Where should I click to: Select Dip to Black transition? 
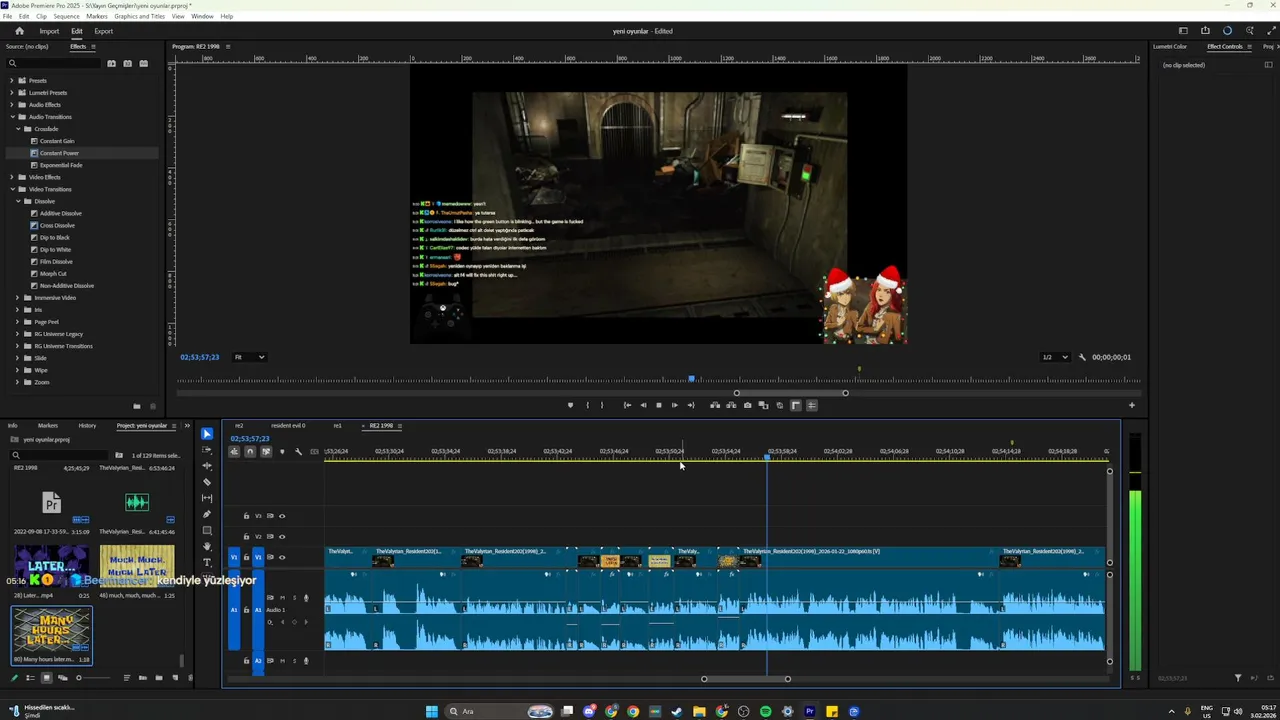click(x=55, y=237)
